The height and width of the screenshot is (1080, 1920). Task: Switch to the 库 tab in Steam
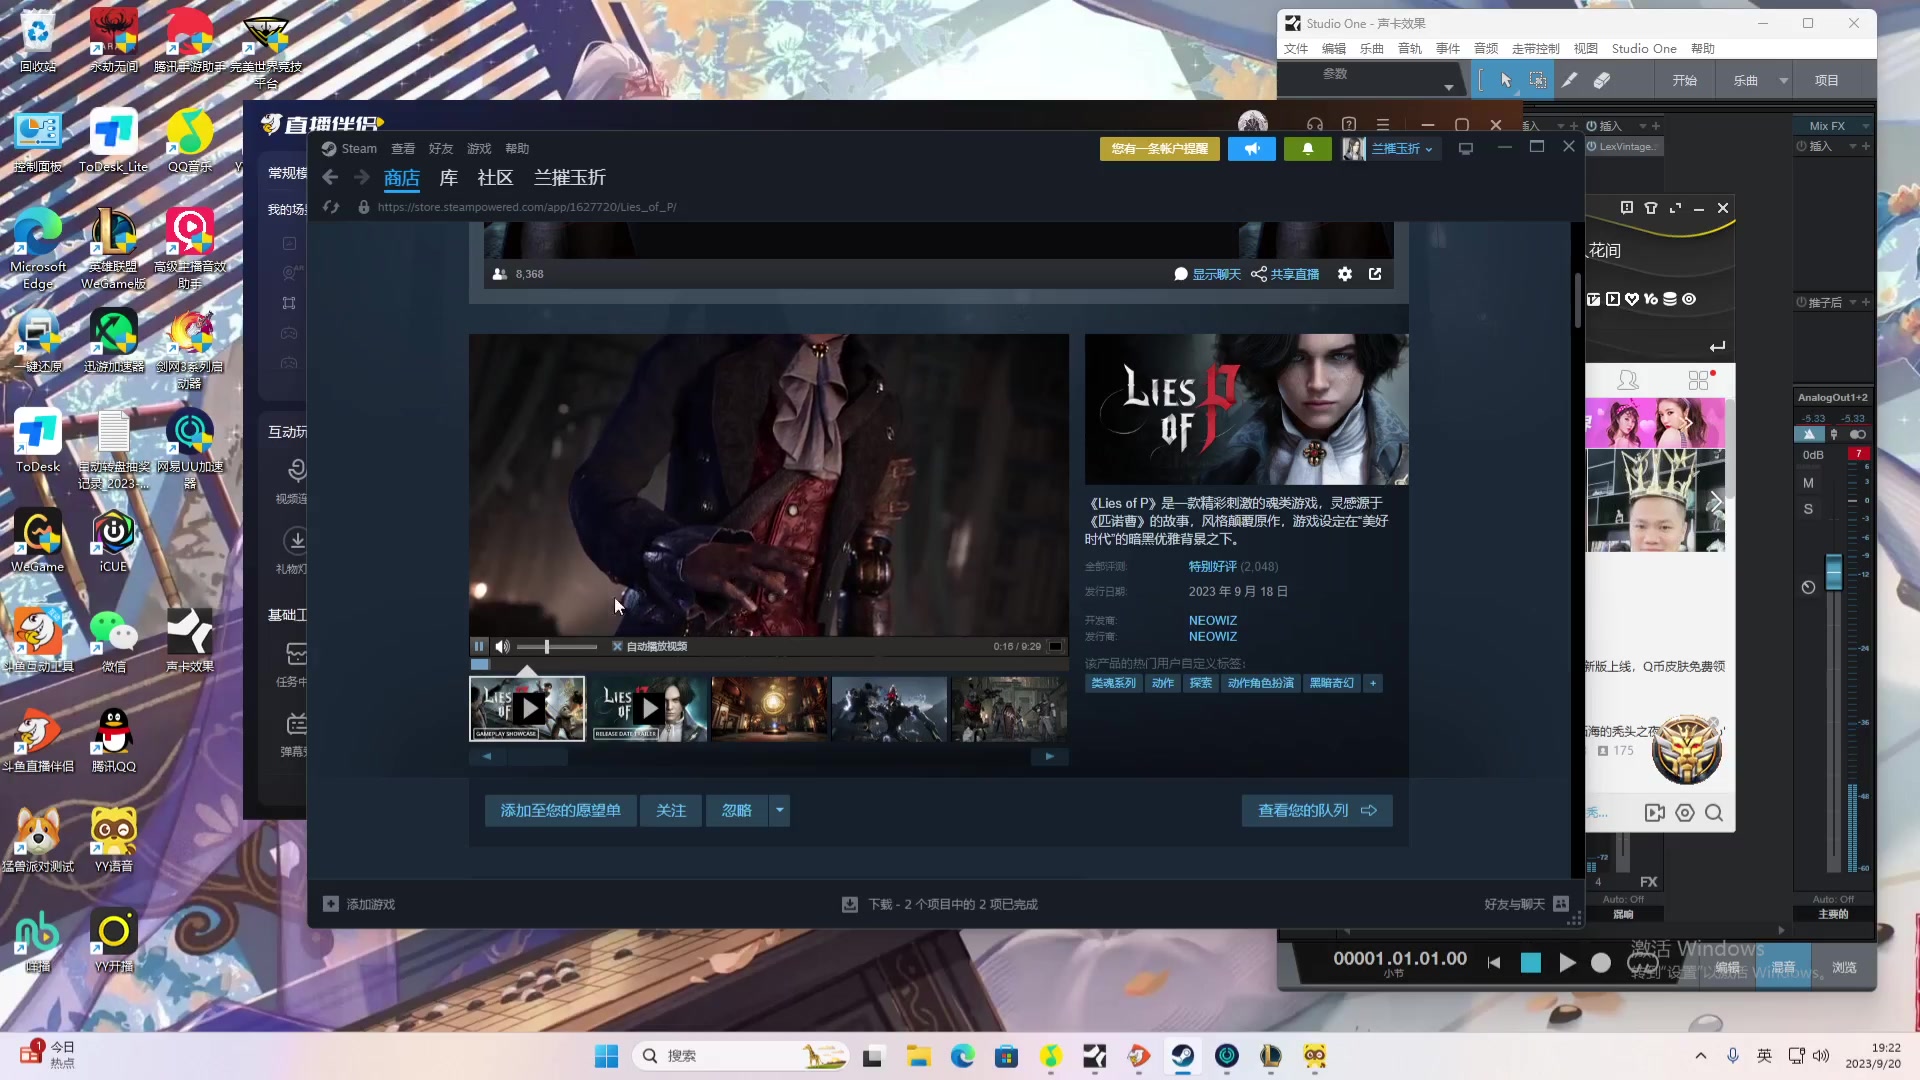449,178
